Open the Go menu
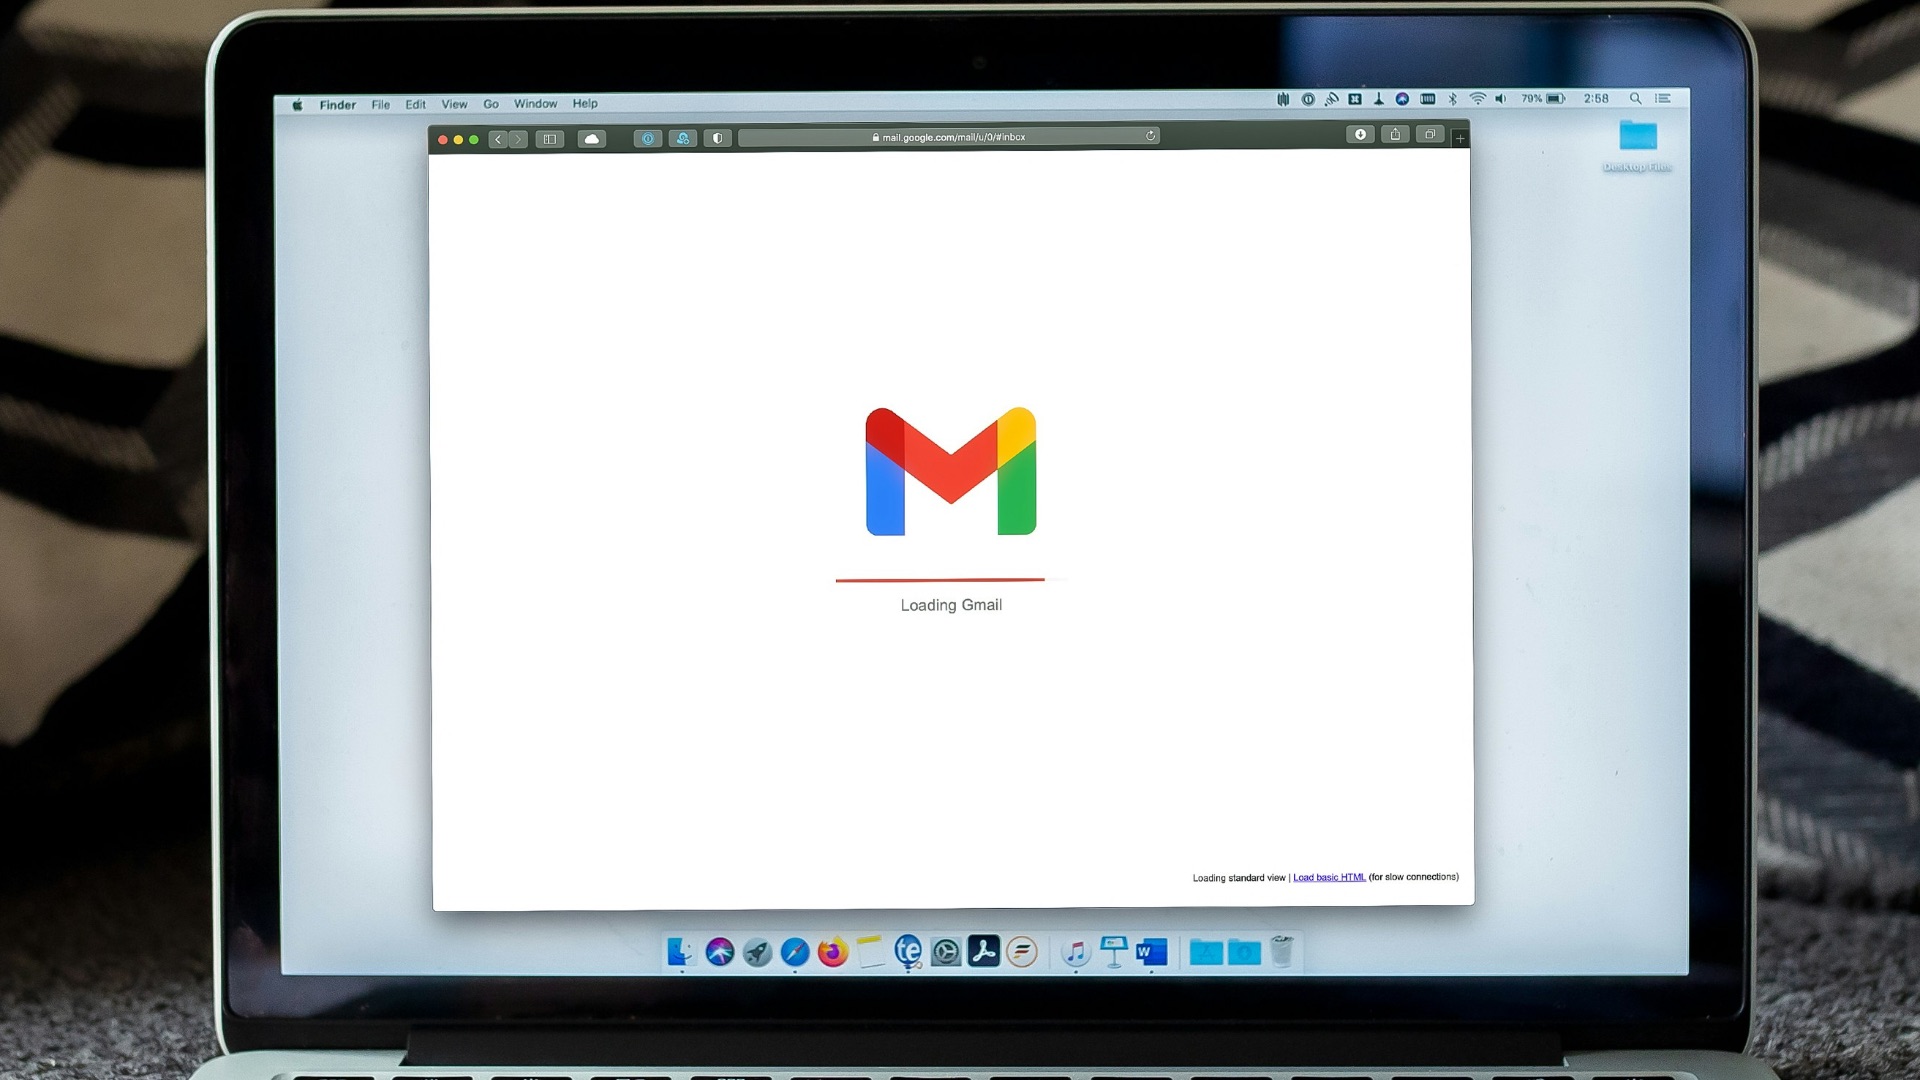Viewport: 1920px width, 1080px height. pyautogui.click(x=491, y=104)
